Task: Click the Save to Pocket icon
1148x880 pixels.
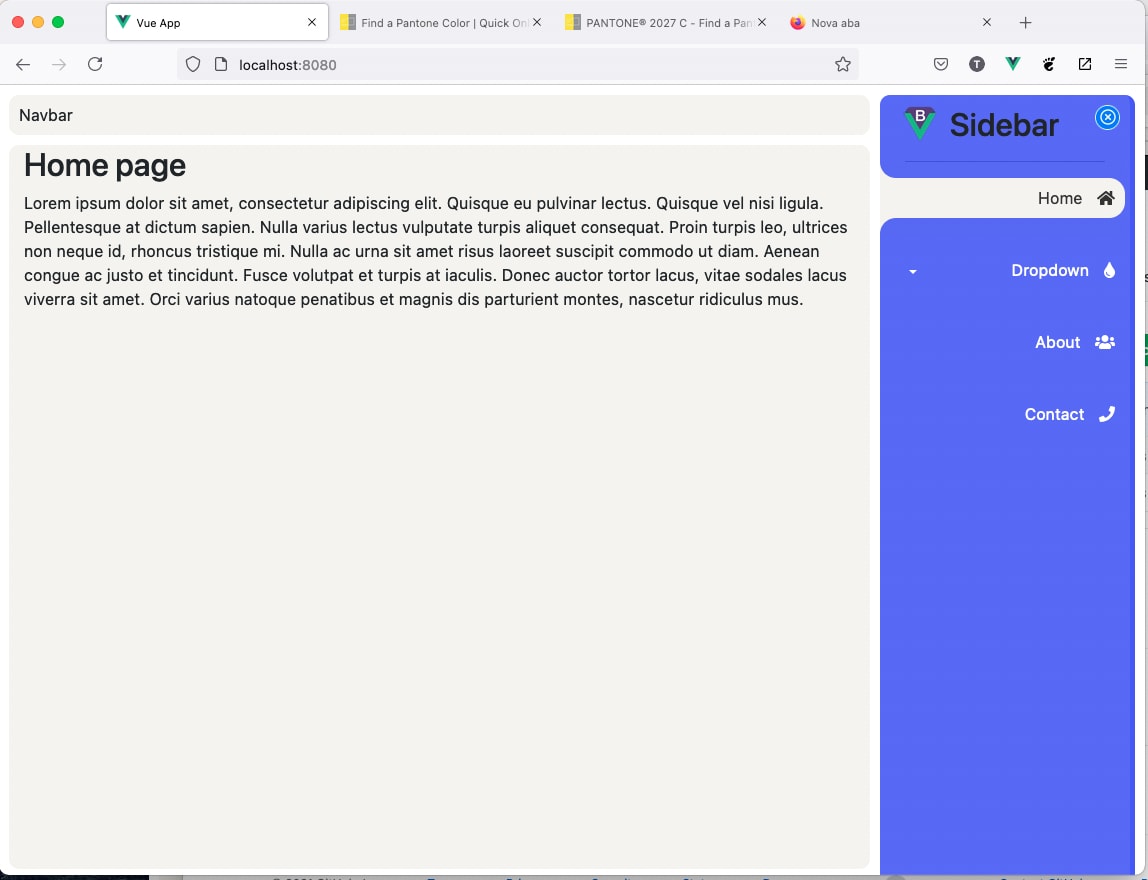Action: pyautogui.click(x=940, y=63)
